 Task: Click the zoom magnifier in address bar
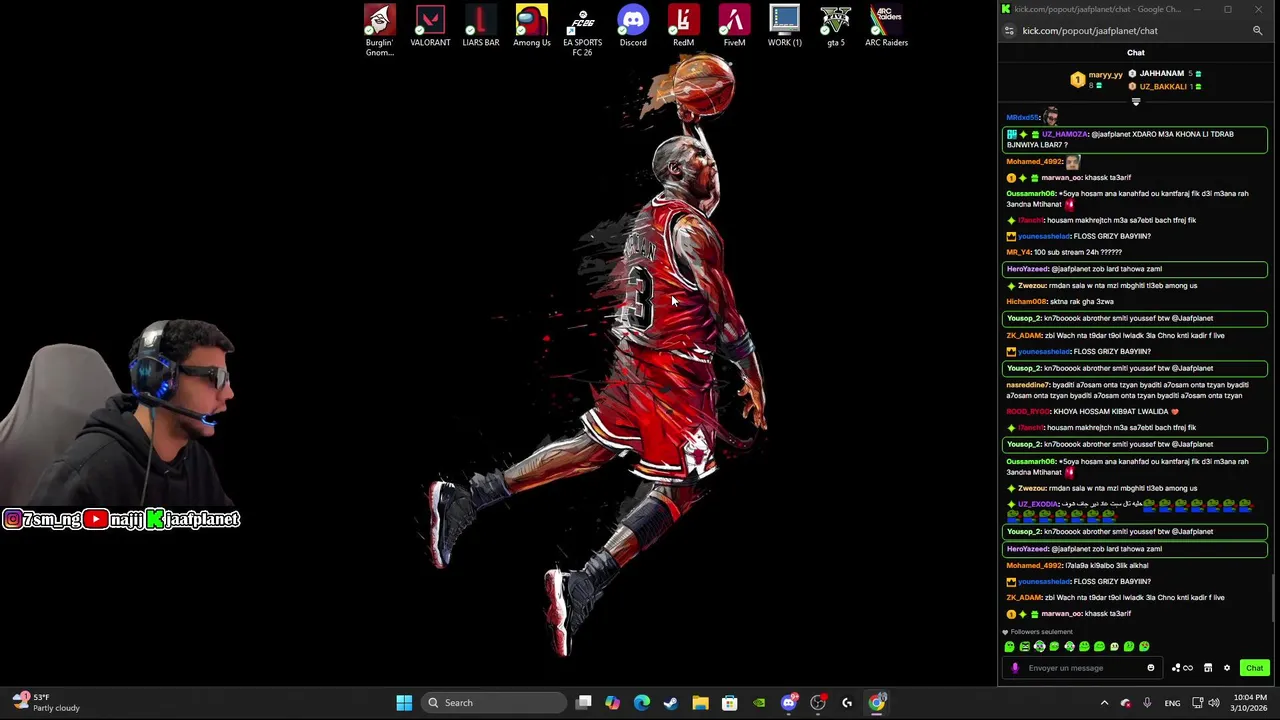point(1257,31)
